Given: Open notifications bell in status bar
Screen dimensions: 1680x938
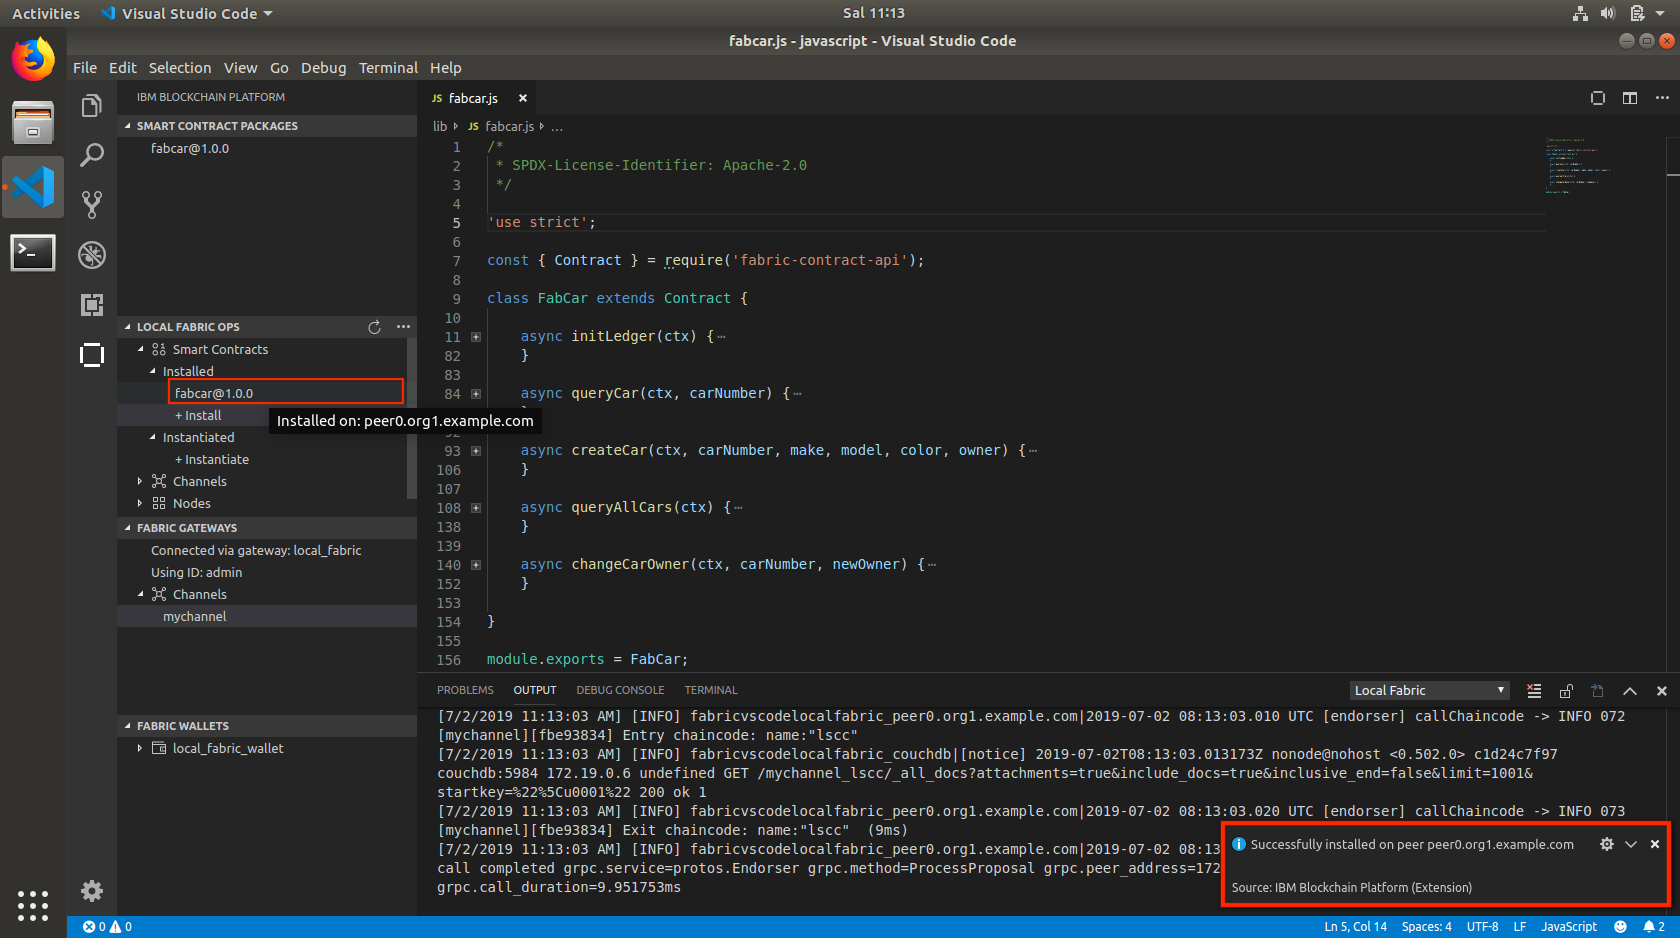Looking at the screenshot, I should tap(1654, 927).
